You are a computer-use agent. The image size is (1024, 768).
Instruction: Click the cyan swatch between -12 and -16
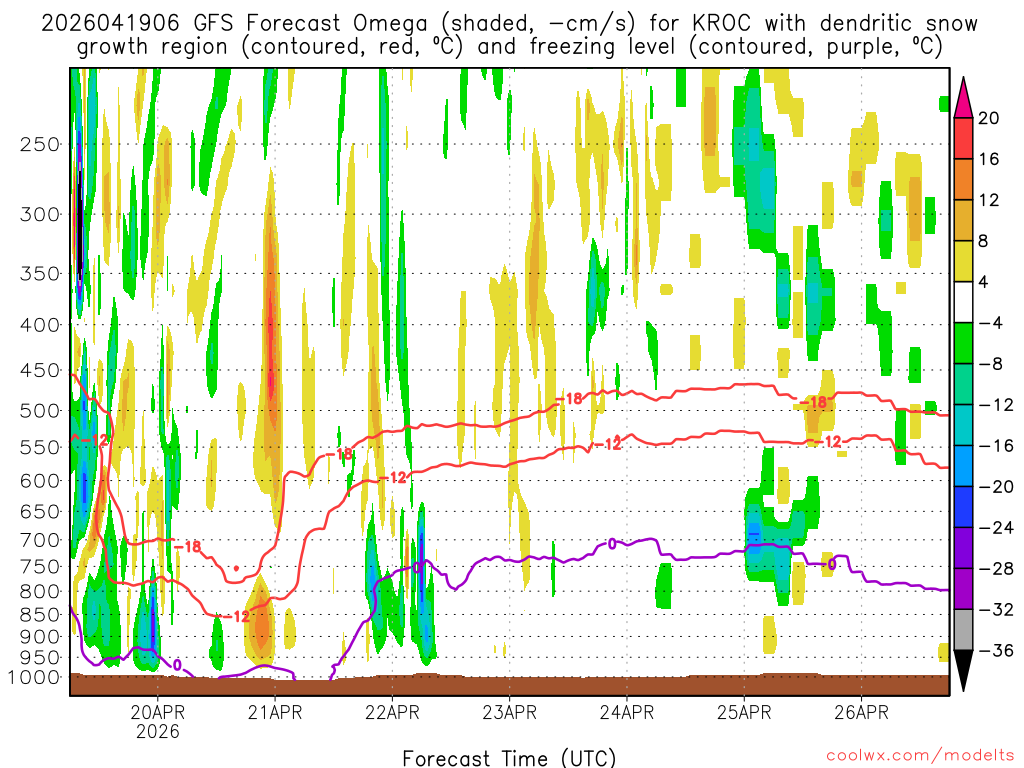[x=963, y=425]
